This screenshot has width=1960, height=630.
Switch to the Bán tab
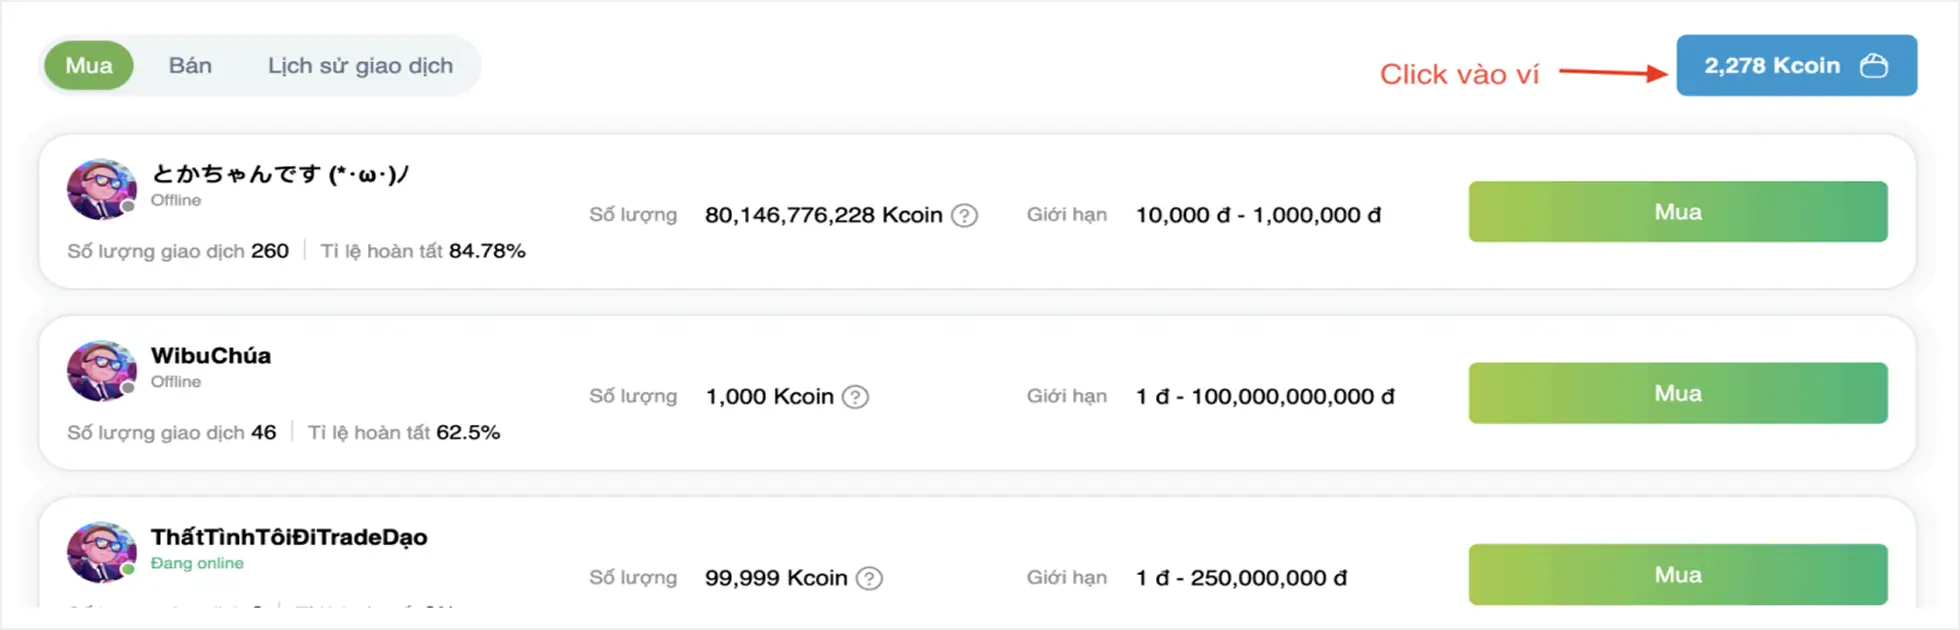(190, 66)
